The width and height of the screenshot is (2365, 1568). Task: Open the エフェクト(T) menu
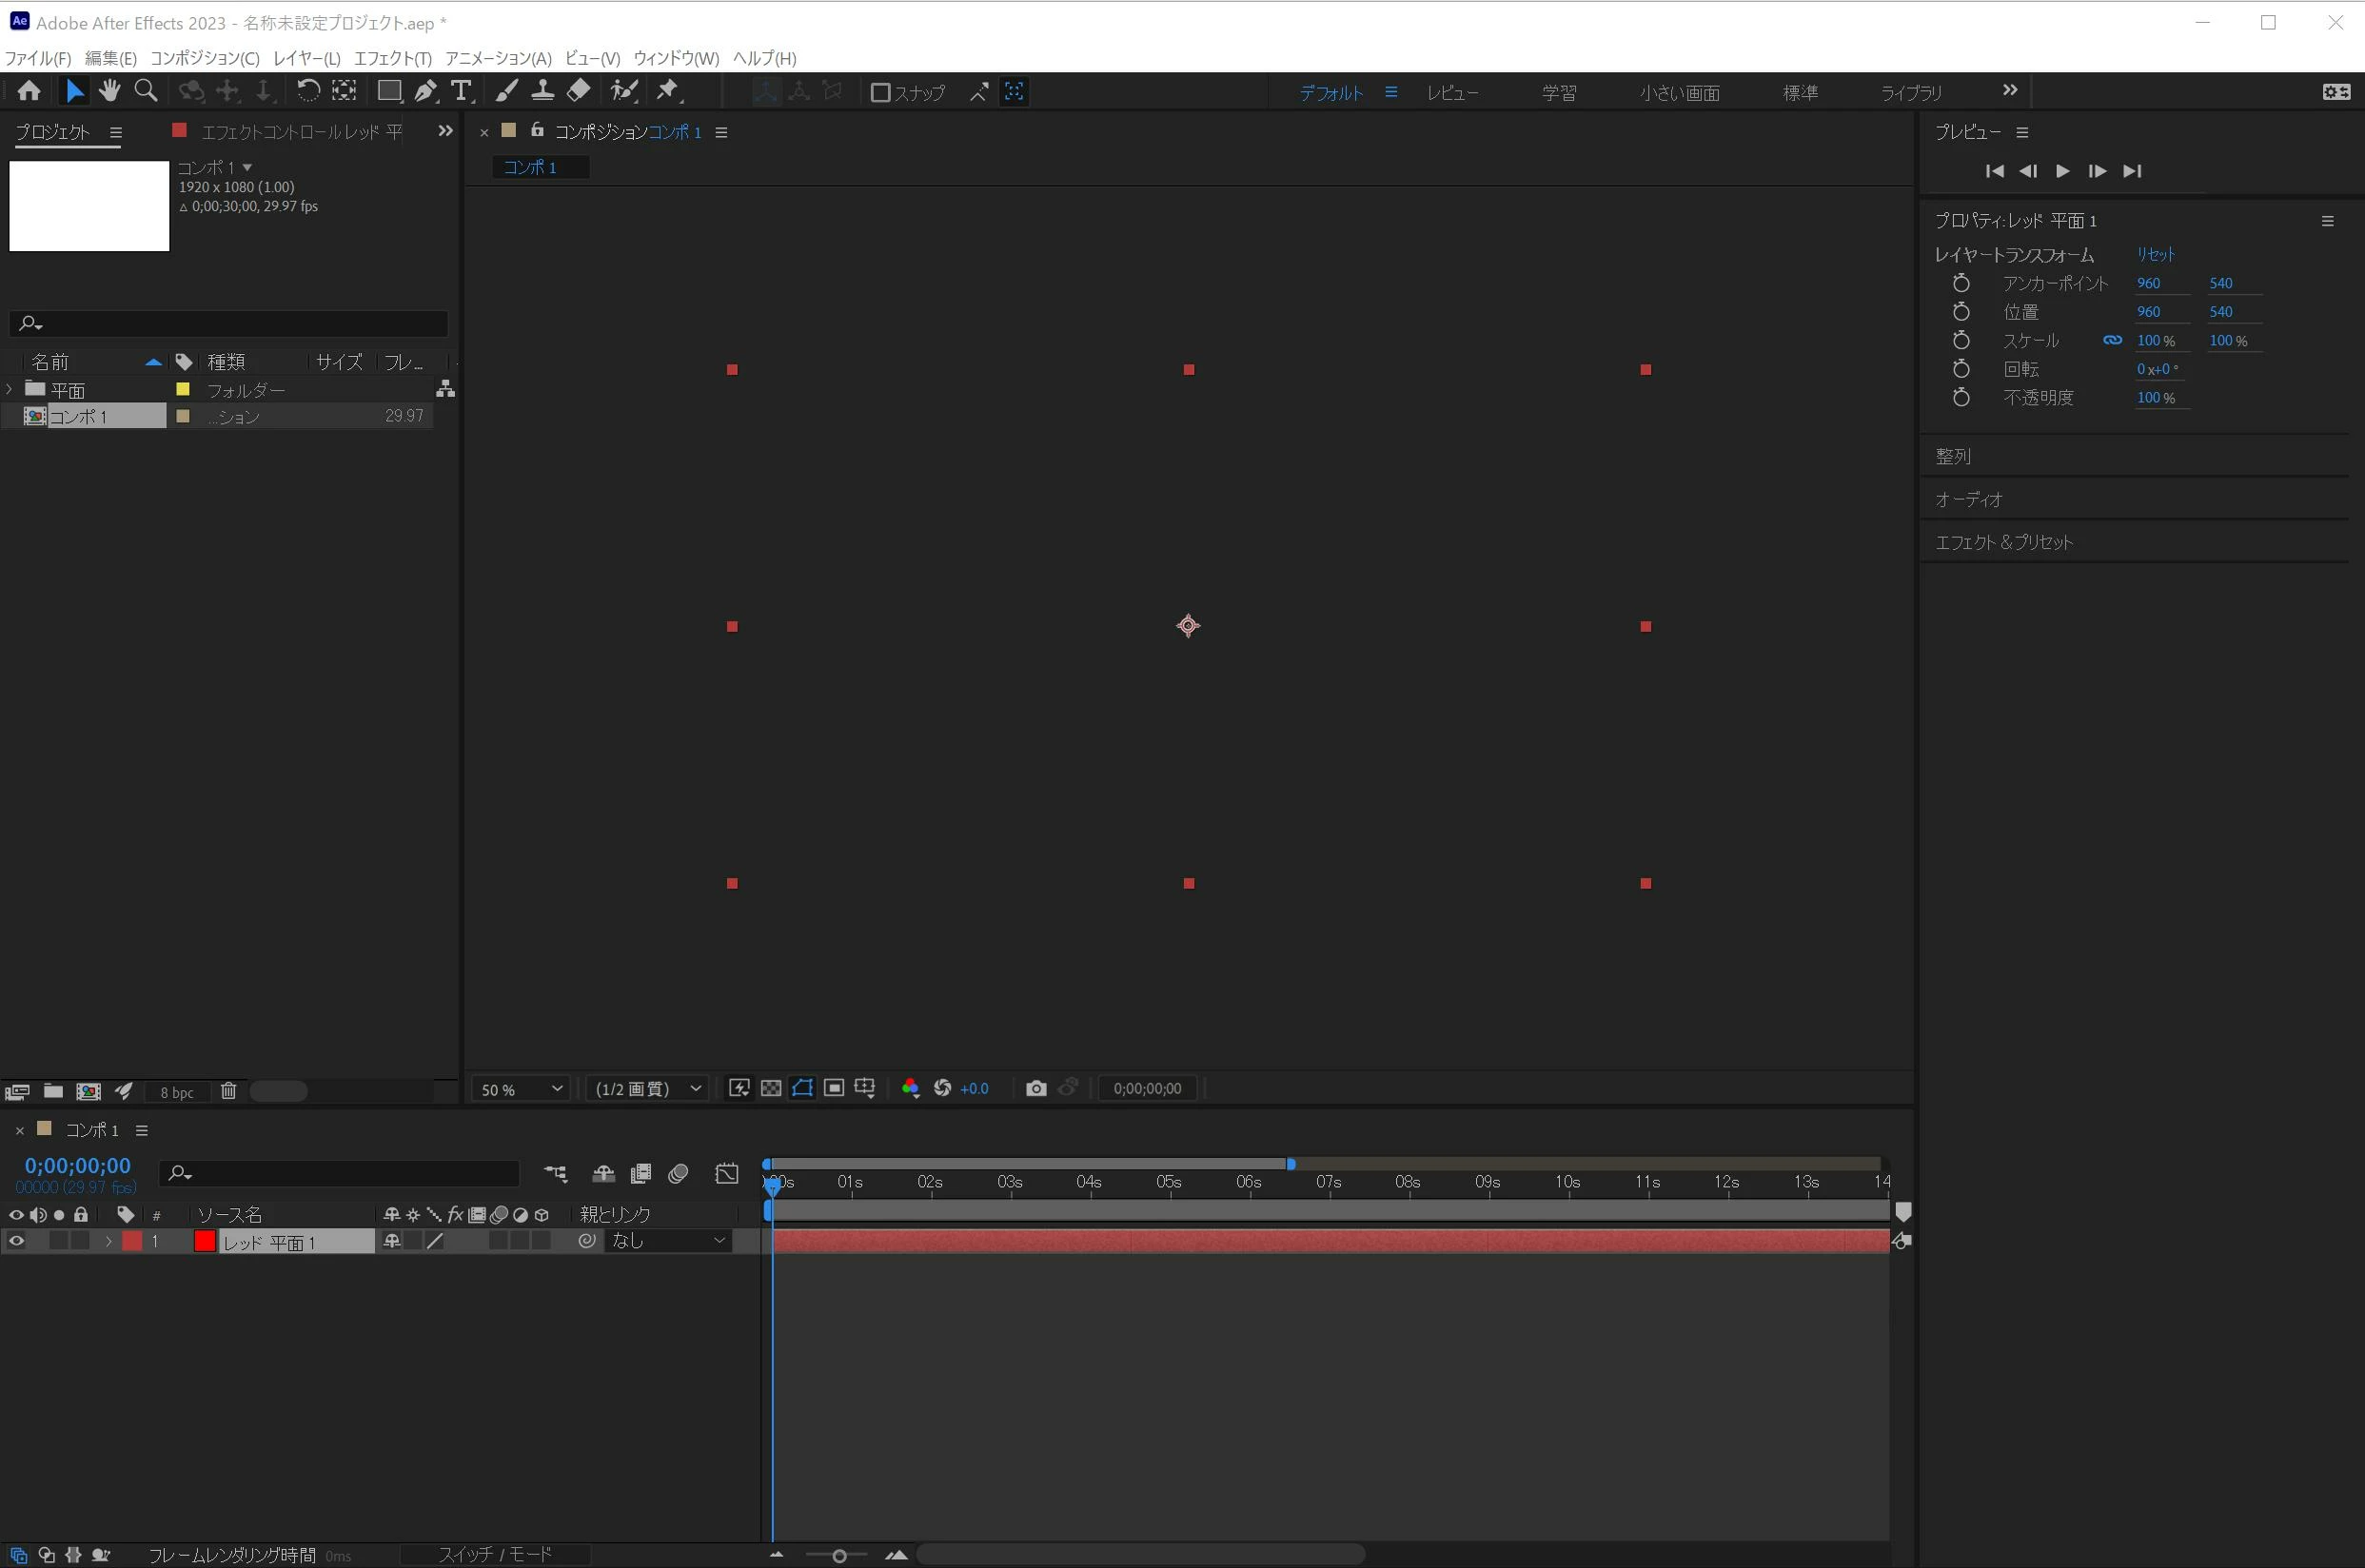[392, 58]
